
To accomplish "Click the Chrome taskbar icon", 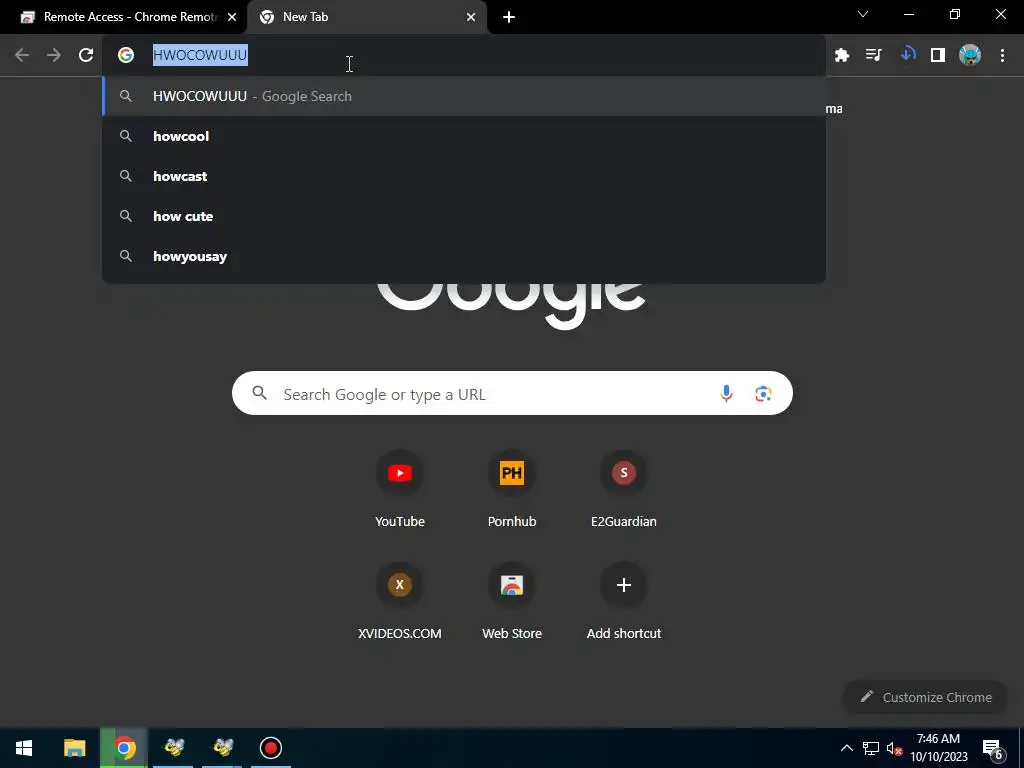I will tap(124, 748).
